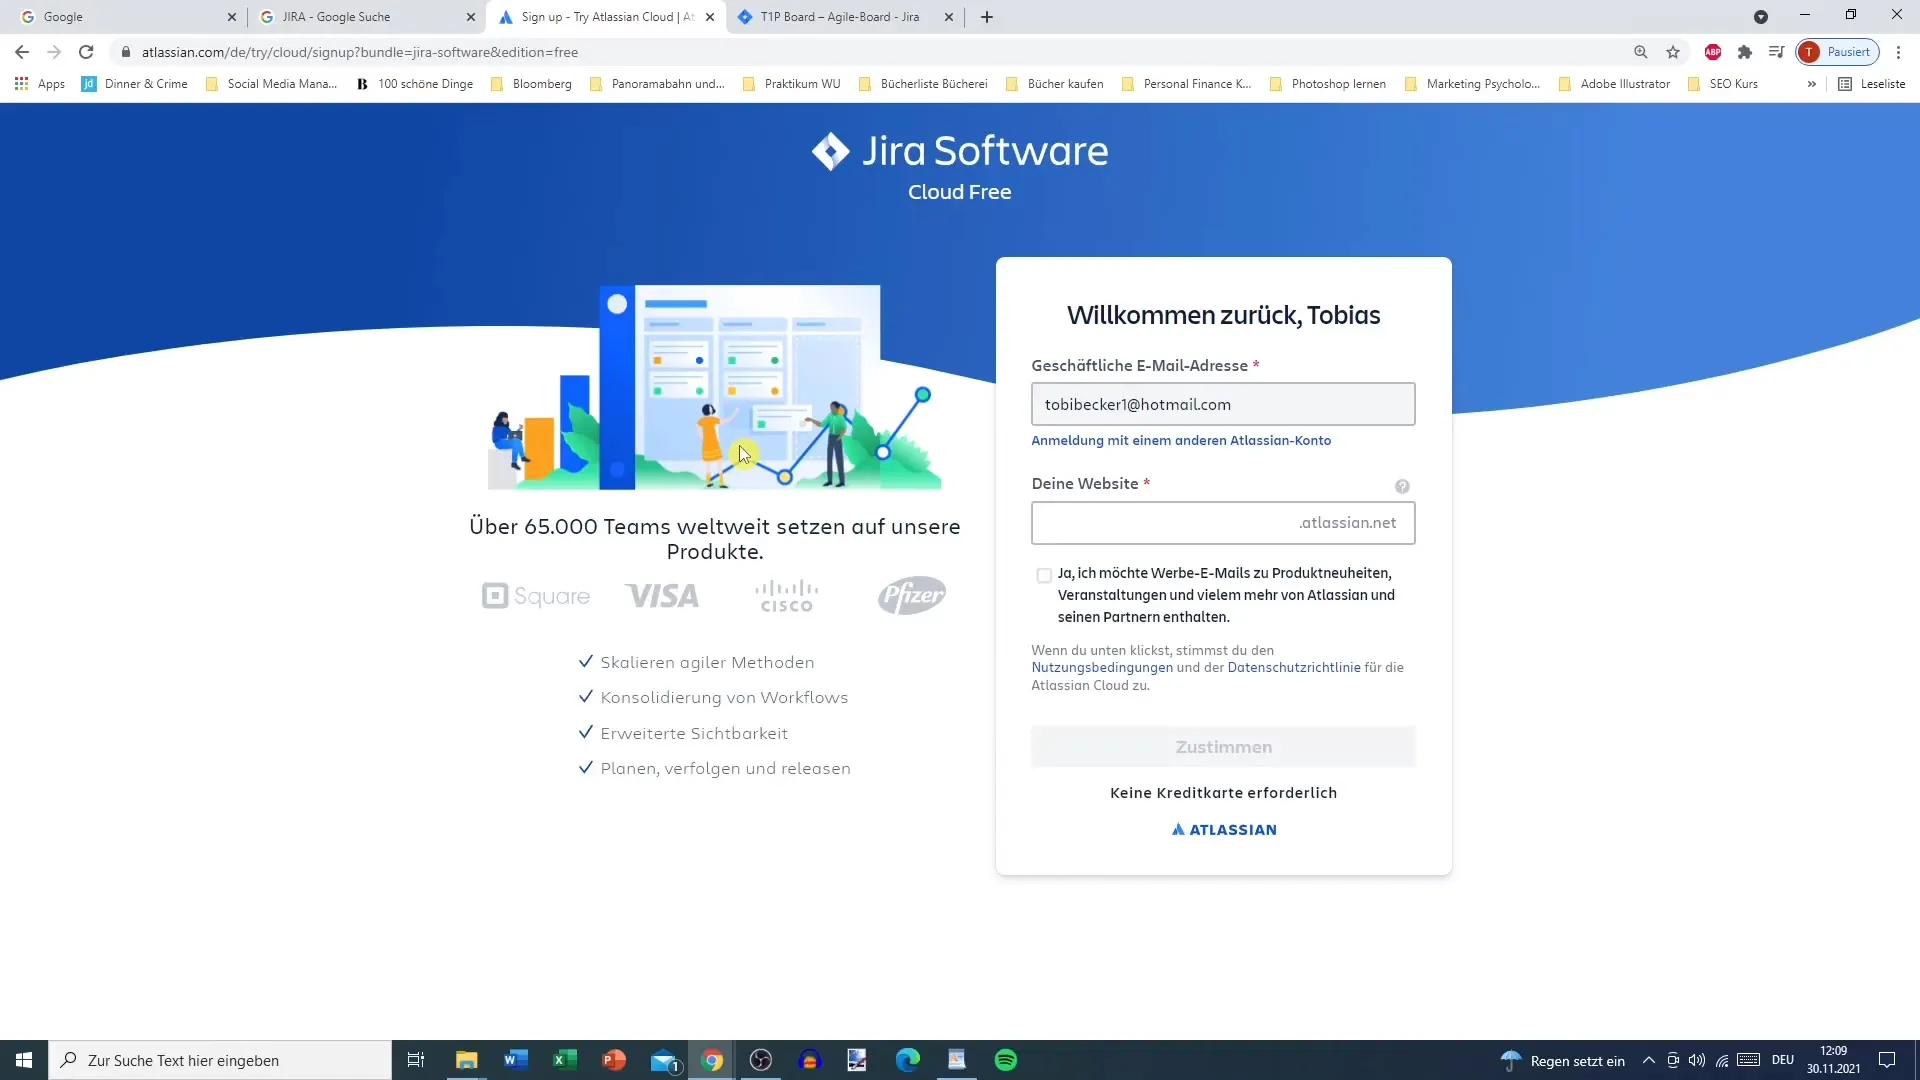Click the Pausiert profile button
Image resolution: width=1920 pixels, height=1080 pixels.
click(1837, 52)
